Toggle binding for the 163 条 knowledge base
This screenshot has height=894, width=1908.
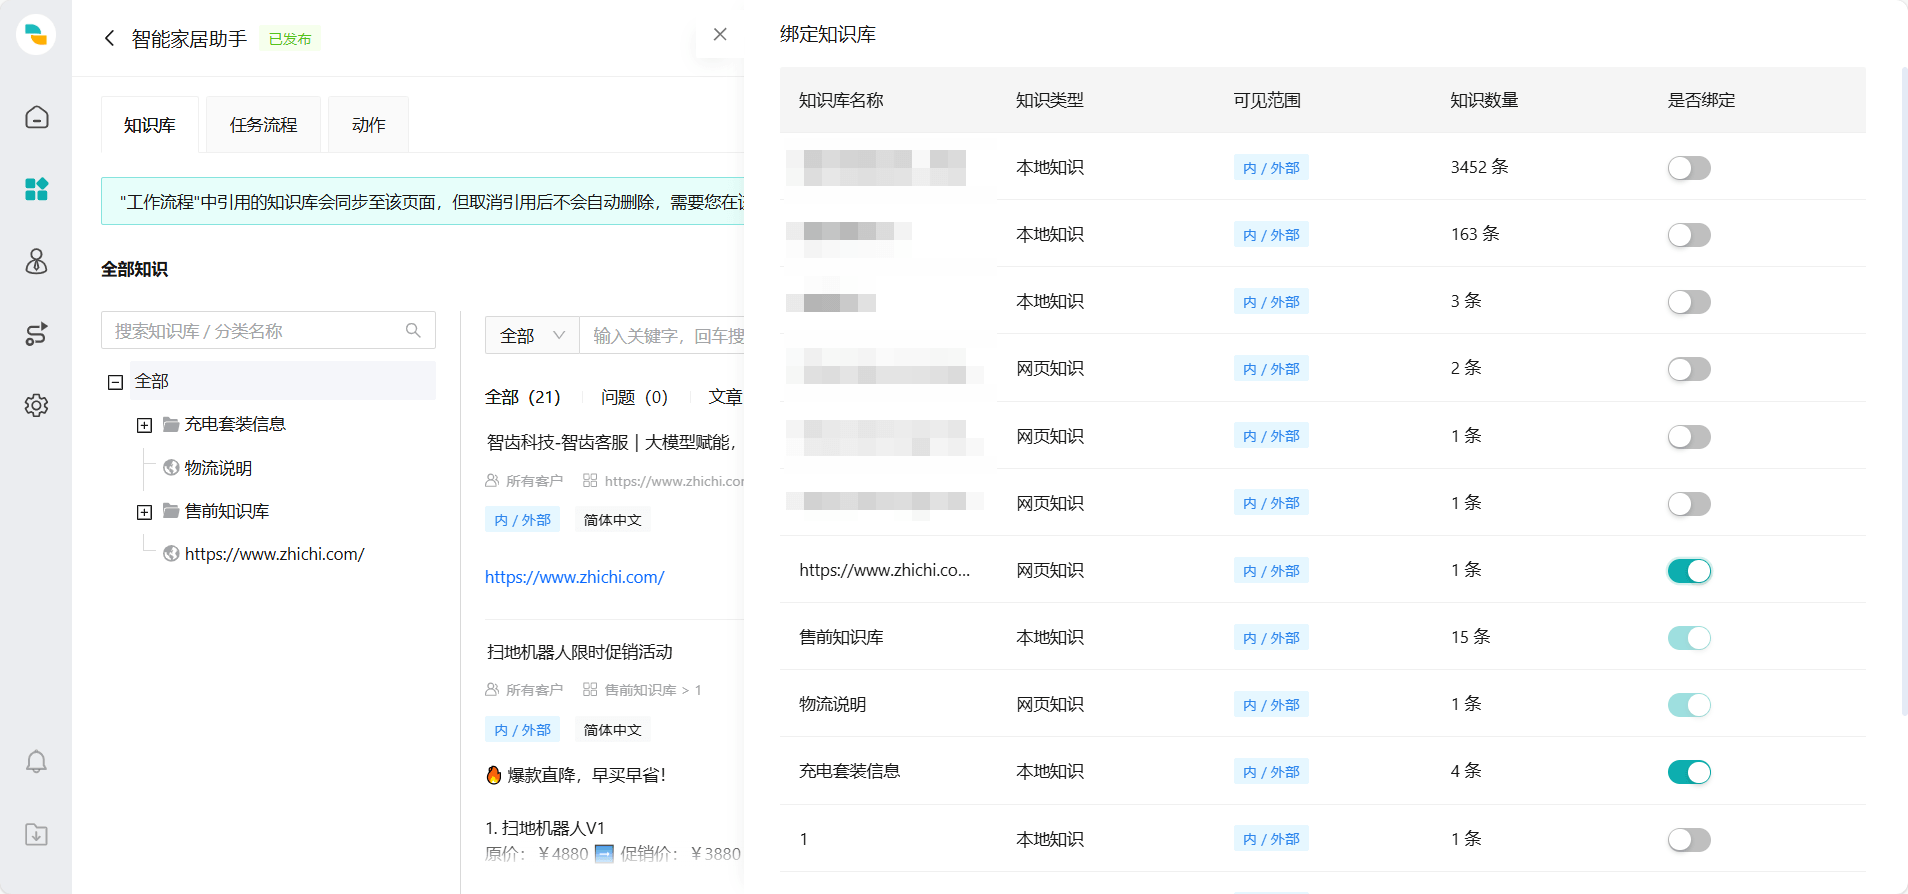[1689, 235]
